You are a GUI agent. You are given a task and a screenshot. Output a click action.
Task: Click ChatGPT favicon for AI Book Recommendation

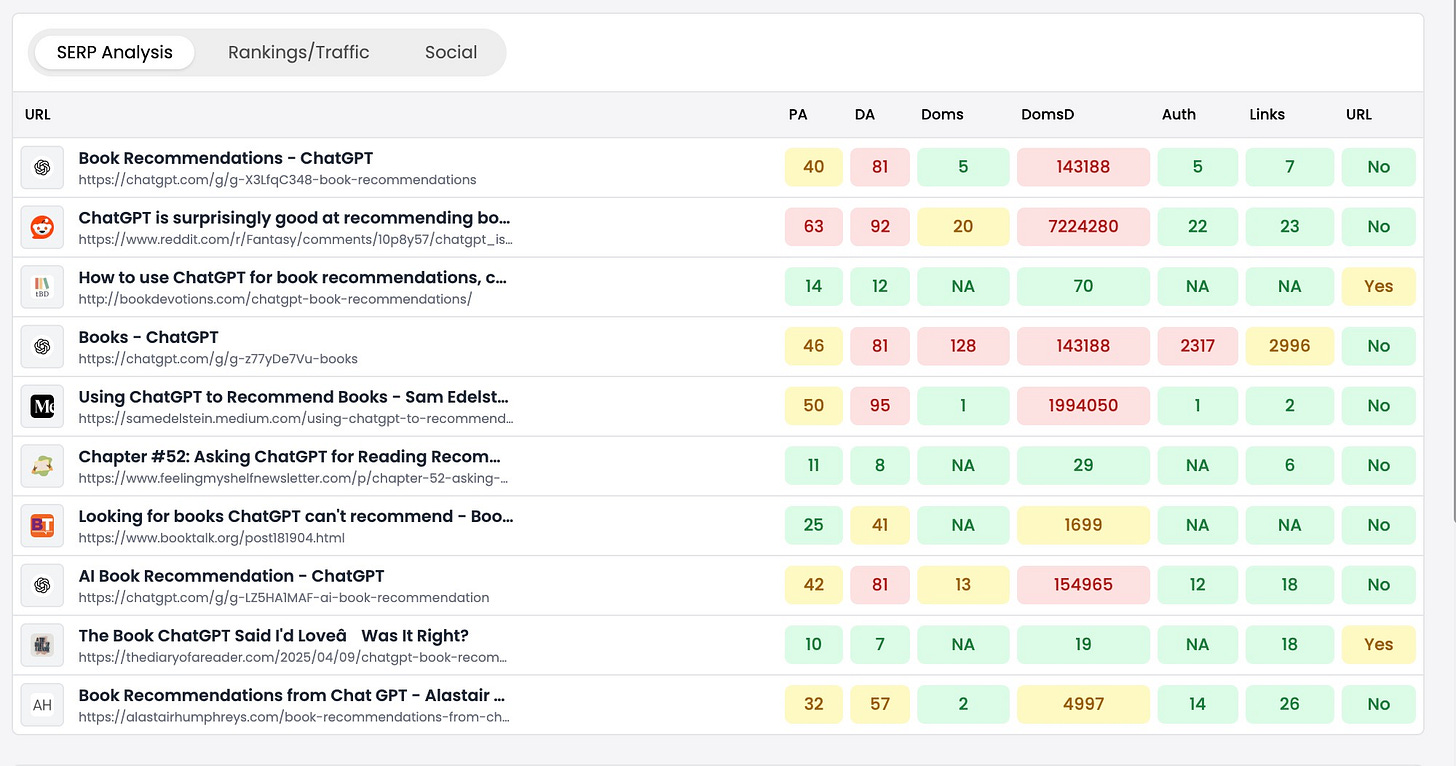42,585
